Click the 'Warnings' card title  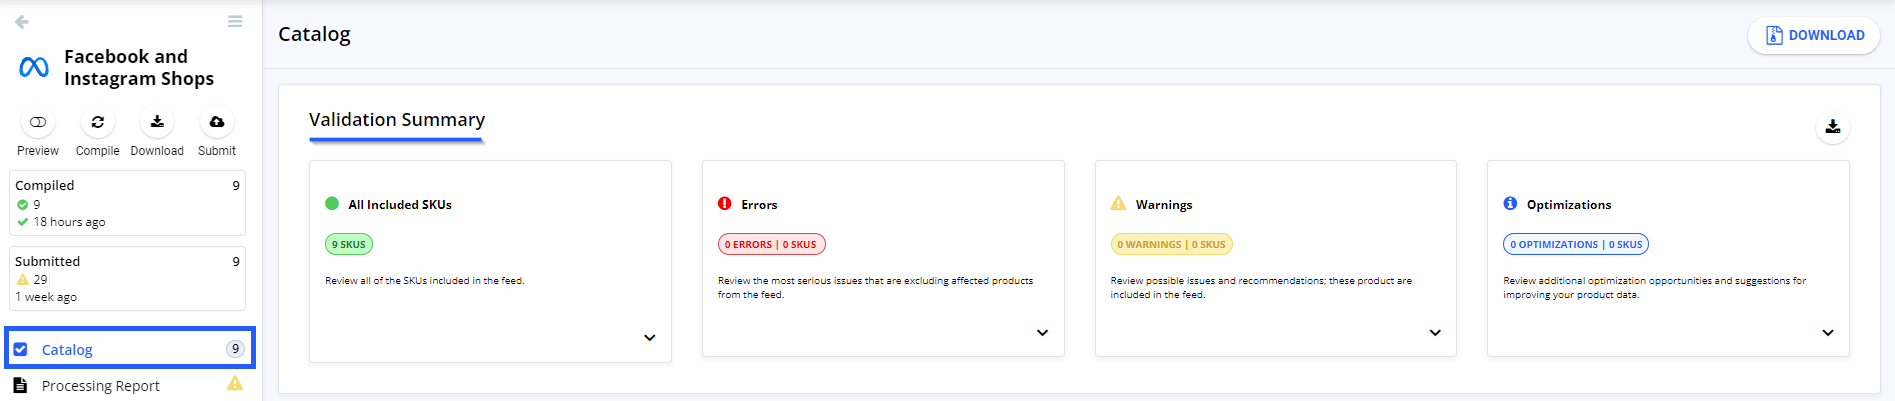click(x=1164, y=204)
